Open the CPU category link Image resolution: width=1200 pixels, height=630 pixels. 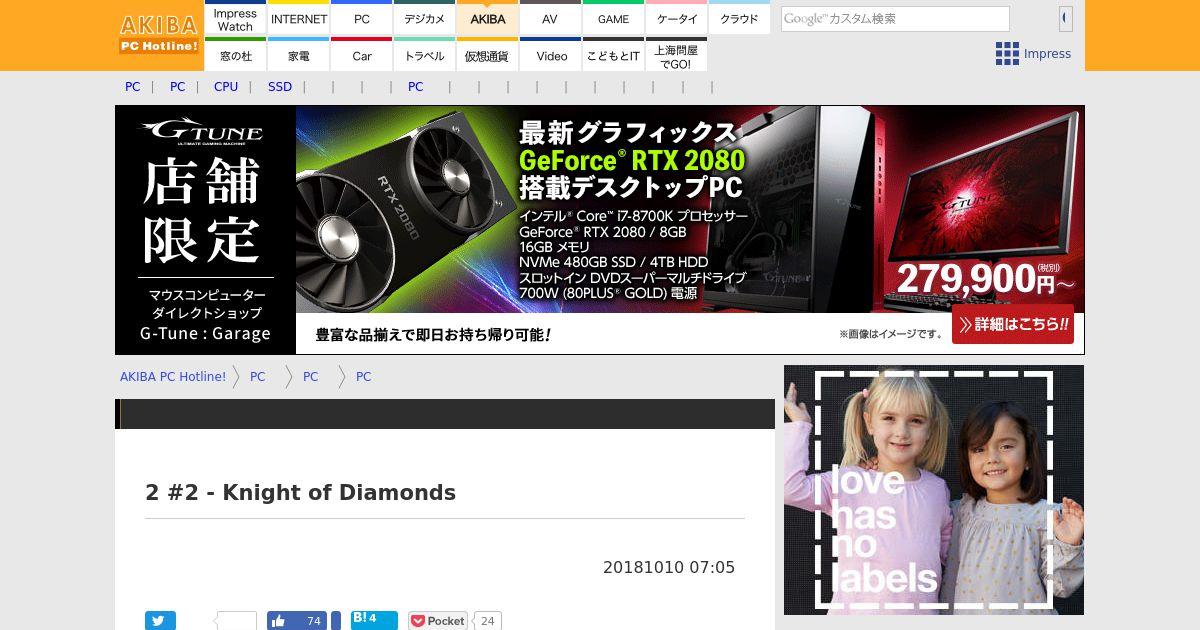pos(226,87)
